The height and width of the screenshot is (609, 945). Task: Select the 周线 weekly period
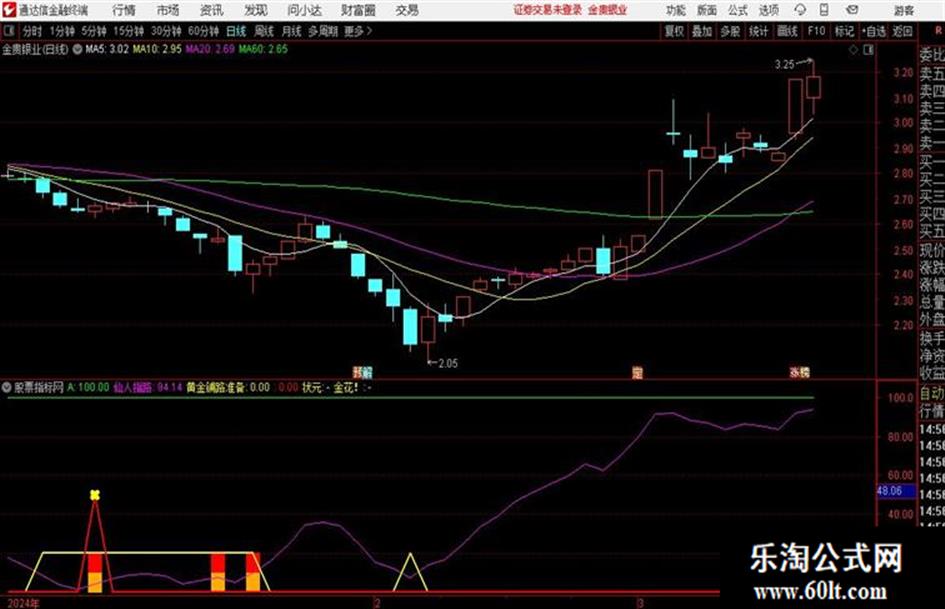pos(264,31)
